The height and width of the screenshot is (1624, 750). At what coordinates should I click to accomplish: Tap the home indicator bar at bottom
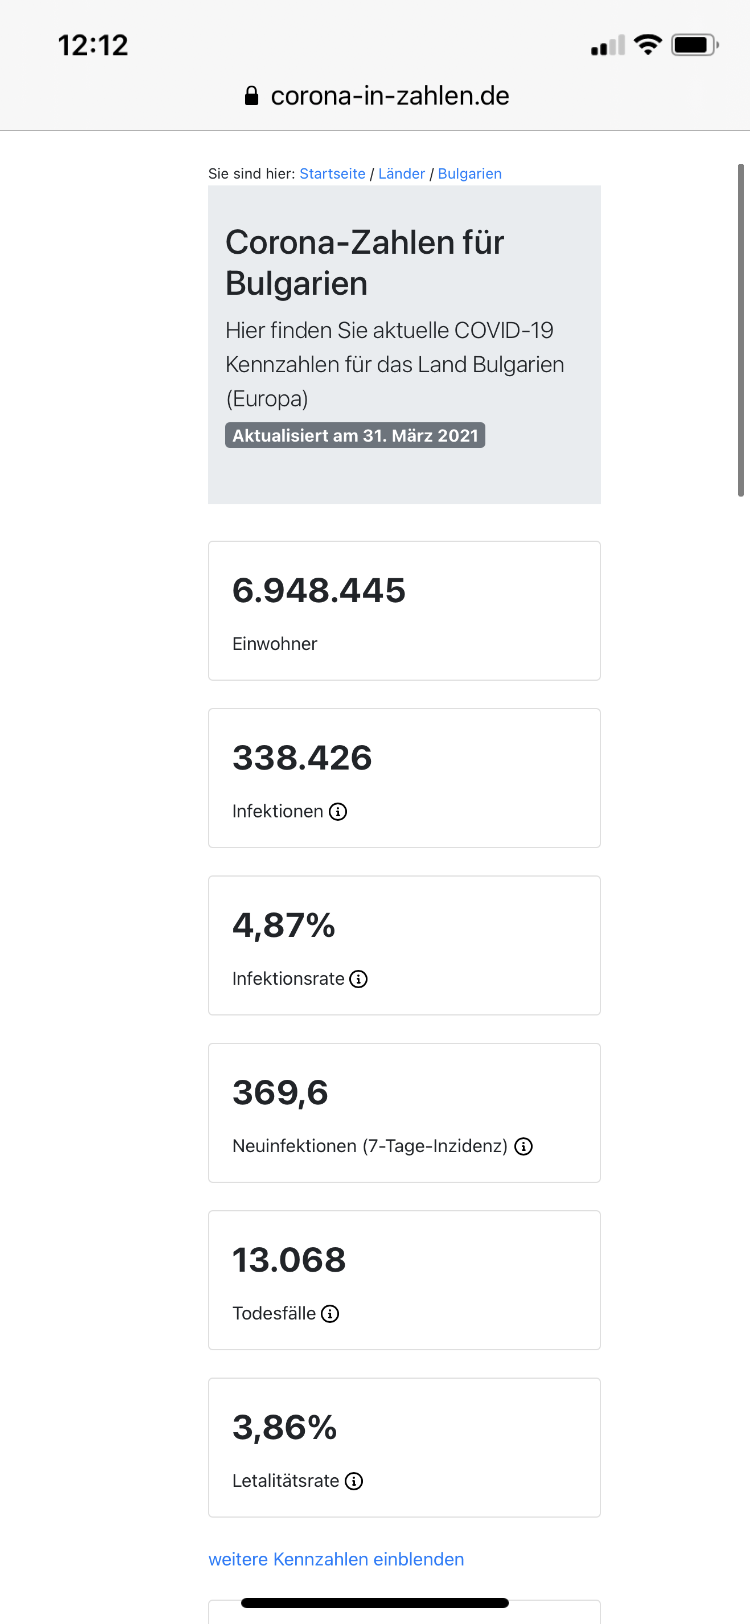click(375, 1603)
